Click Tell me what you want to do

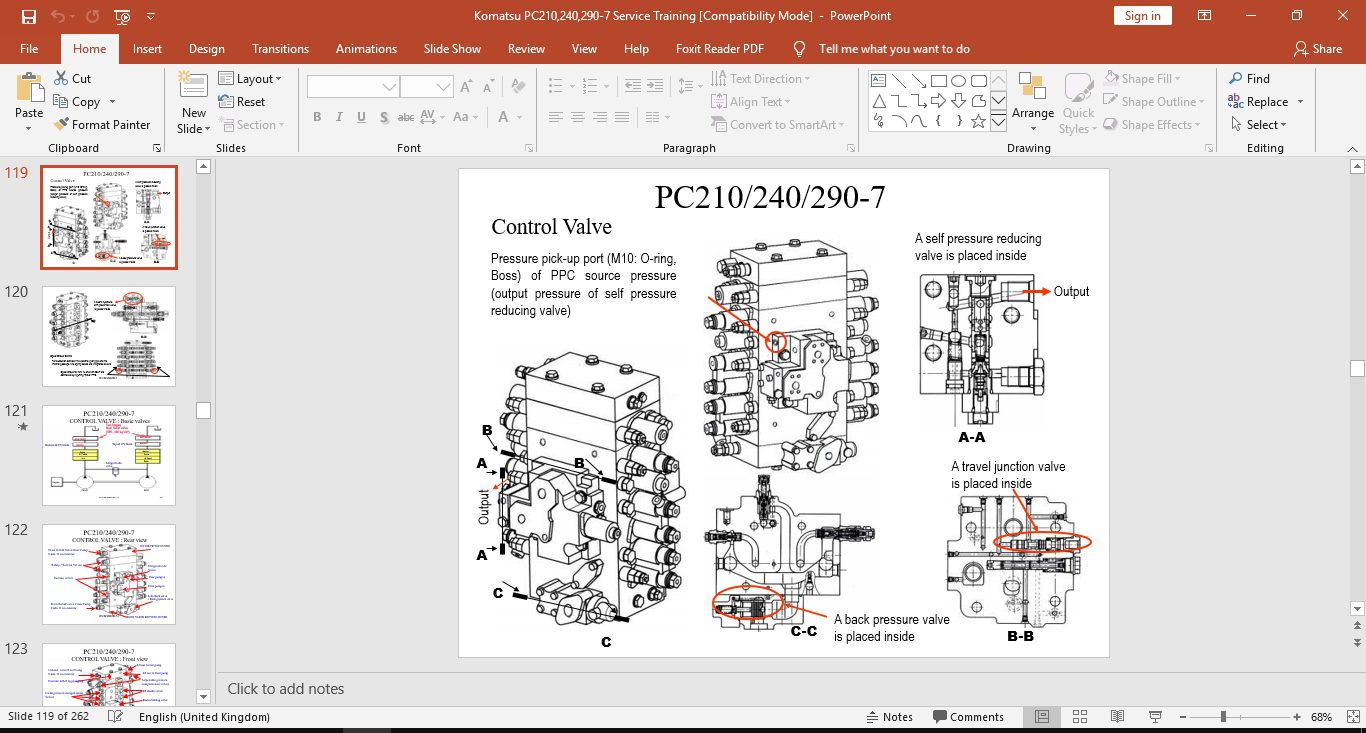894,48
